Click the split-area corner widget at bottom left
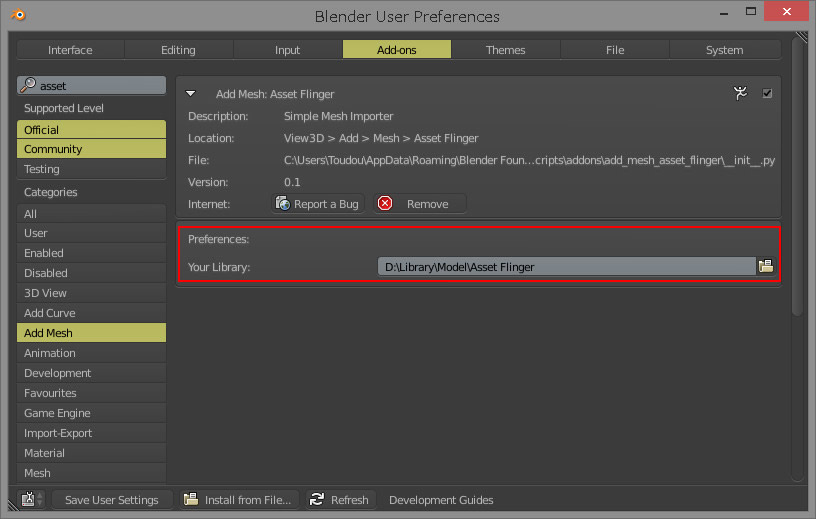 point(14,505)
